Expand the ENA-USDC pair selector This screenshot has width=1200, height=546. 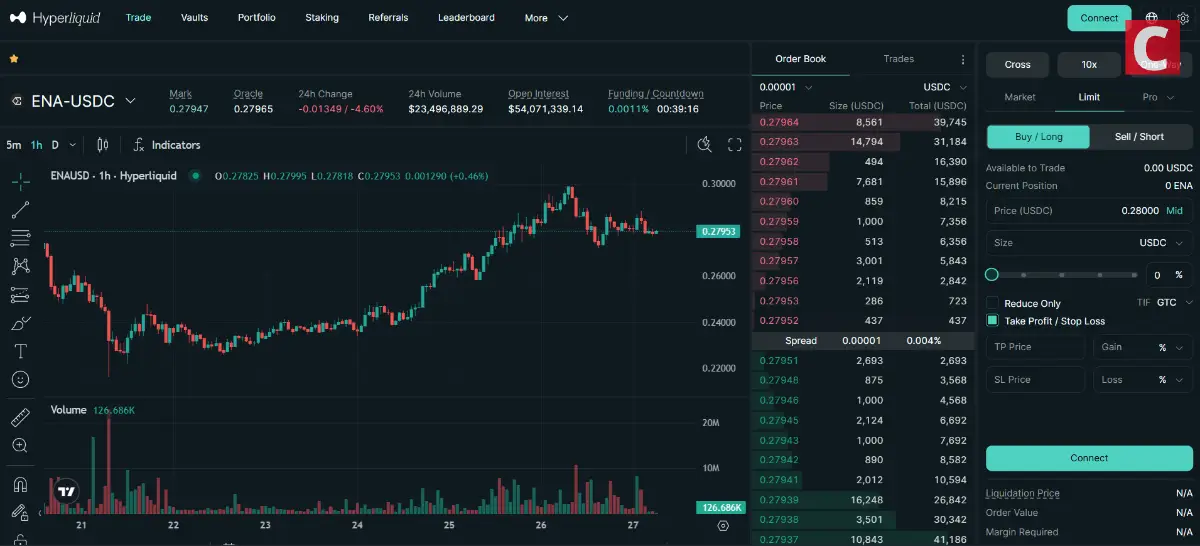click(x=130, y=101)
